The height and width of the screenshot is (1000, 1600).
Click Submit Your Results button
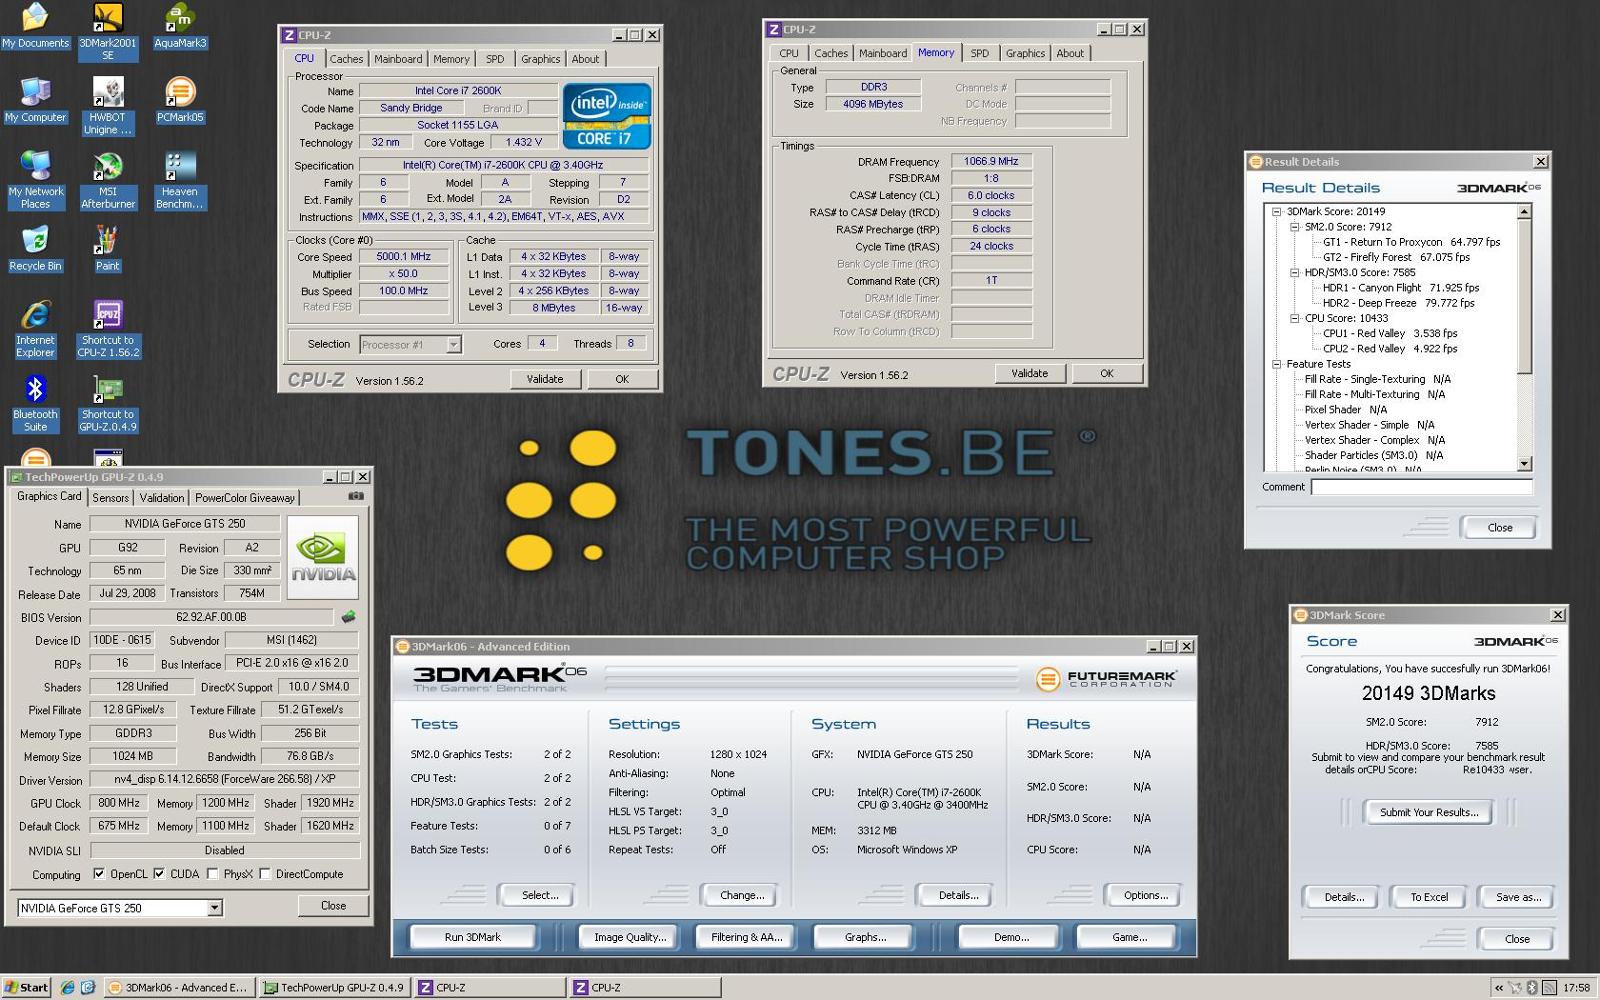tap(1429, 812)
